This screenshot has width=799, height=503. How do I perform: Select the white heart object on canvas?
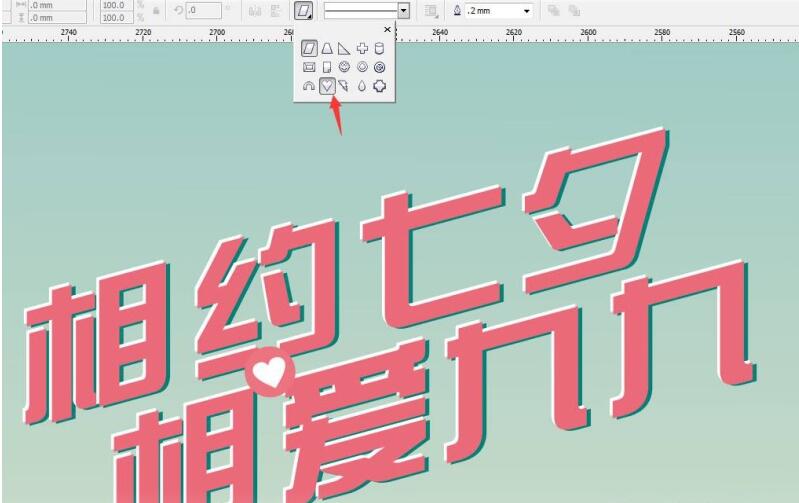[270, 372]
